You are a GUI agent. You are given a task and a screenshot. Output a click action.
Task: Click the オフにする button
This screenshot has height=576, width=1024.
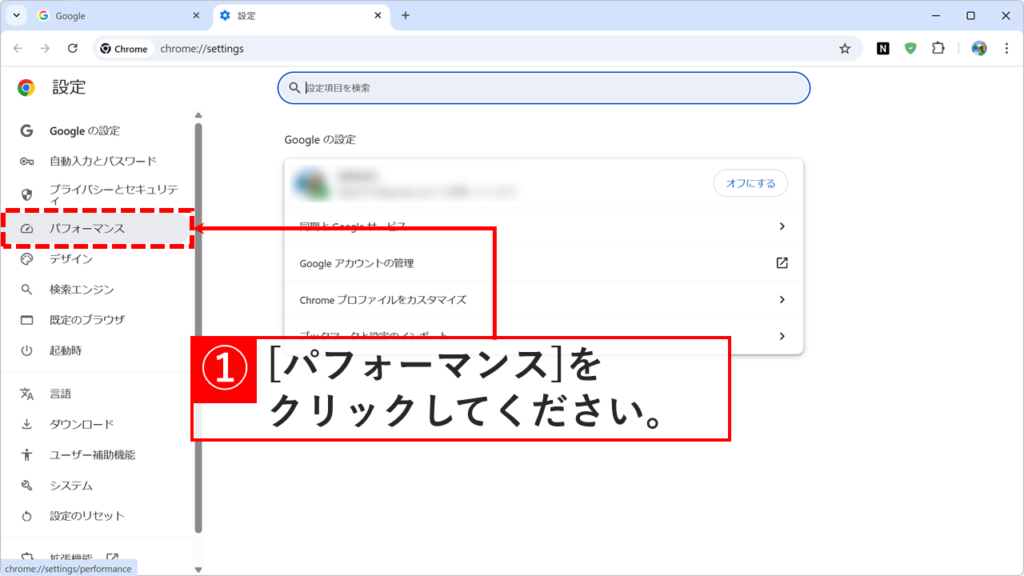point(750,183)
